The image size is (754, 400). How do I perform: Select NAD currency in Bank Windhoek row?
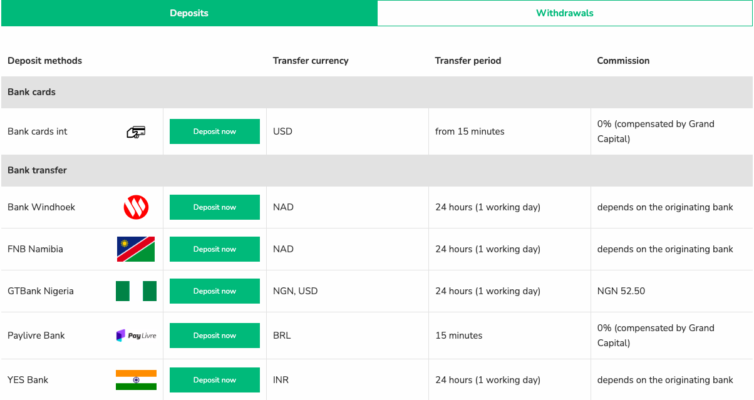coord(283,207)
